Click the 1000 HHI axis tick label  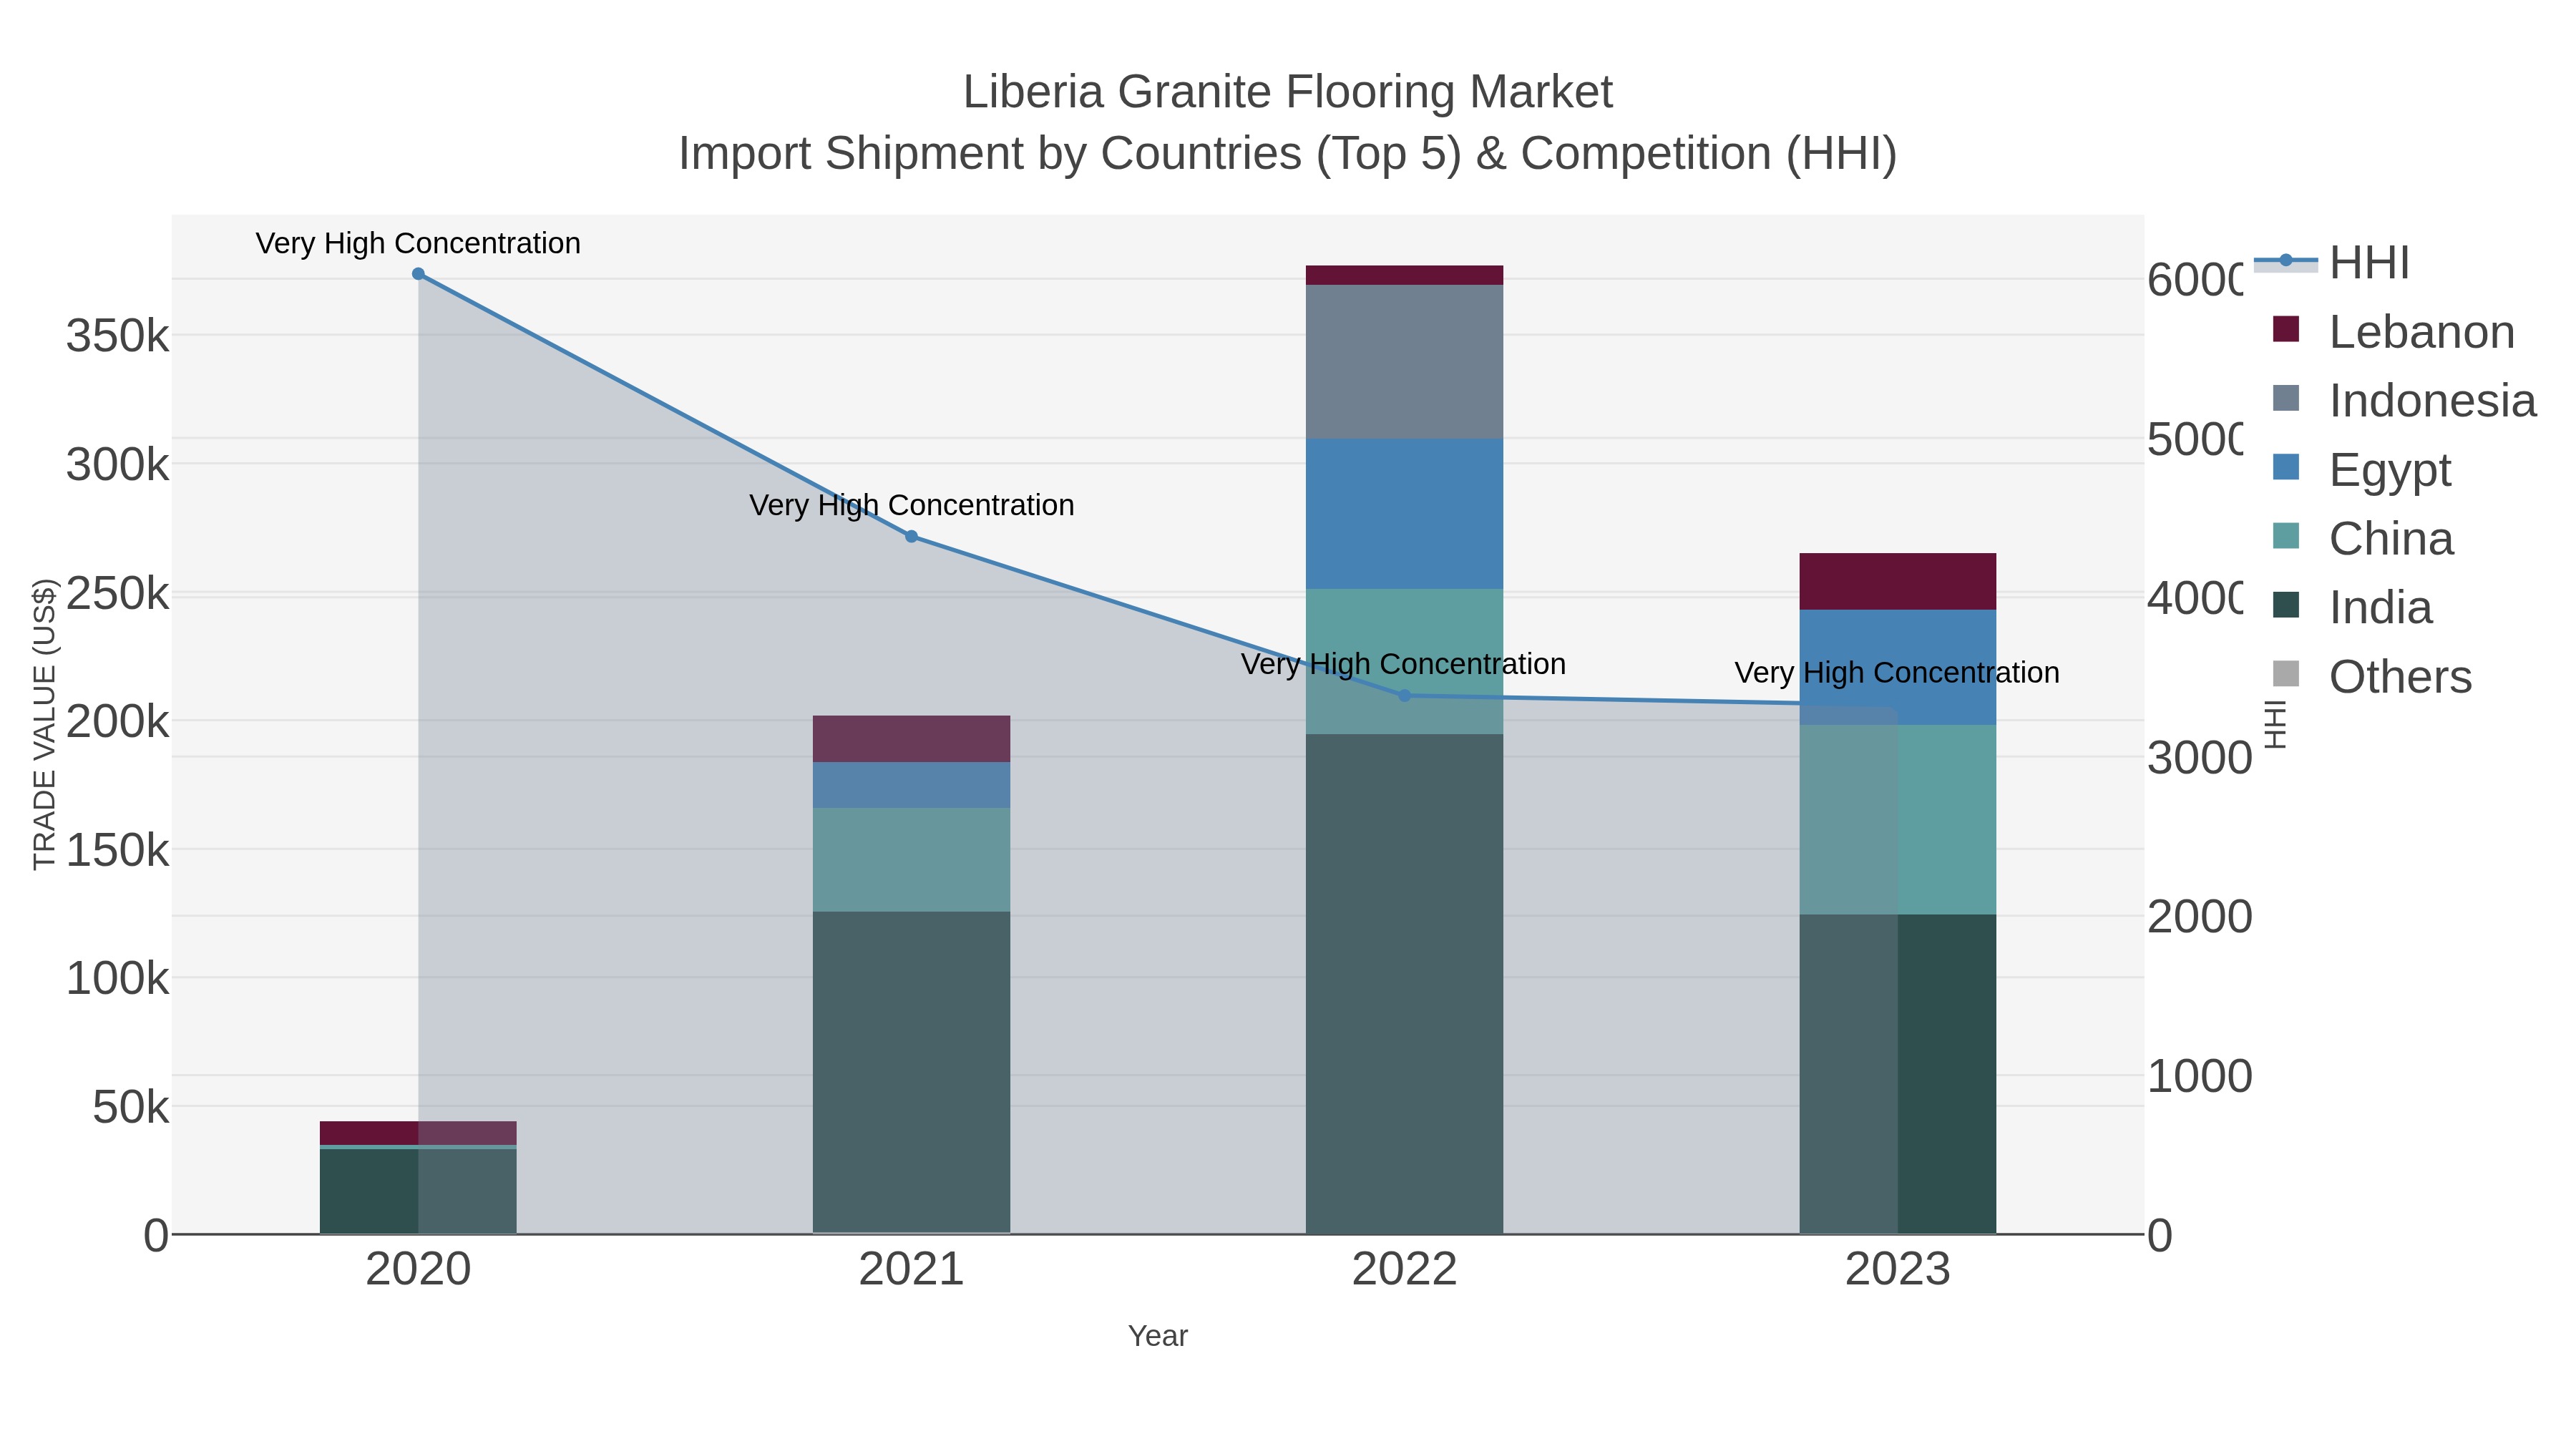click(x=2200, y=1077)
